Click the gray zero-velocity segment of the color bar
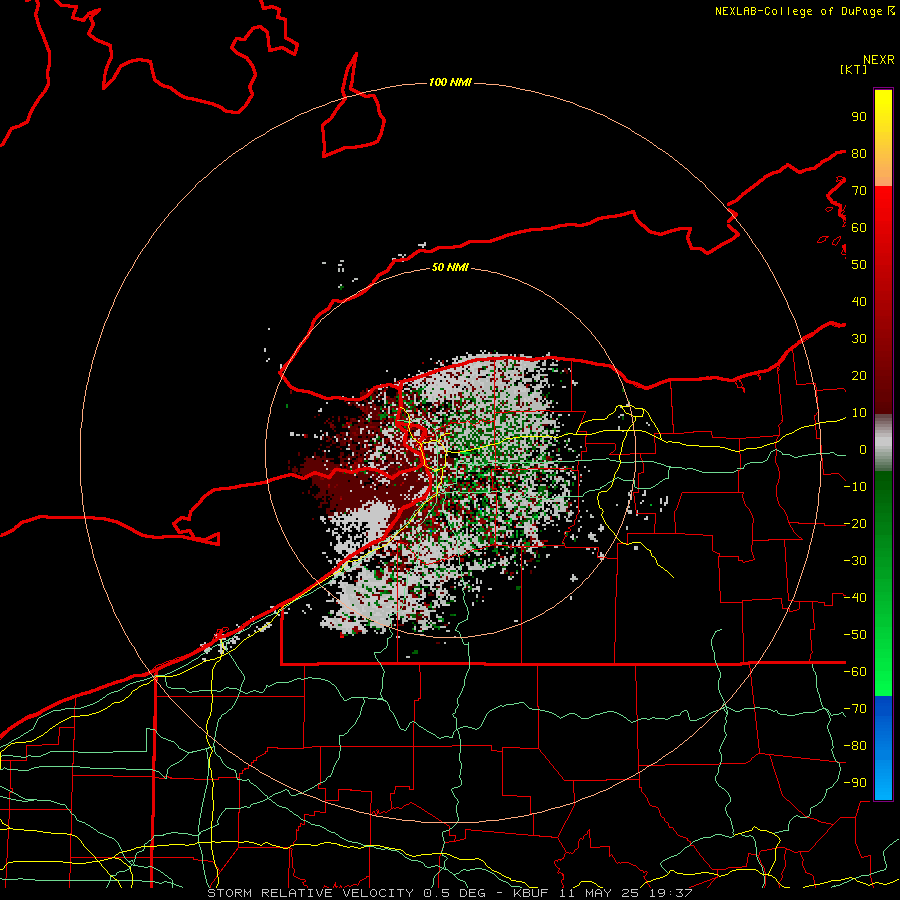 [883, 443]
